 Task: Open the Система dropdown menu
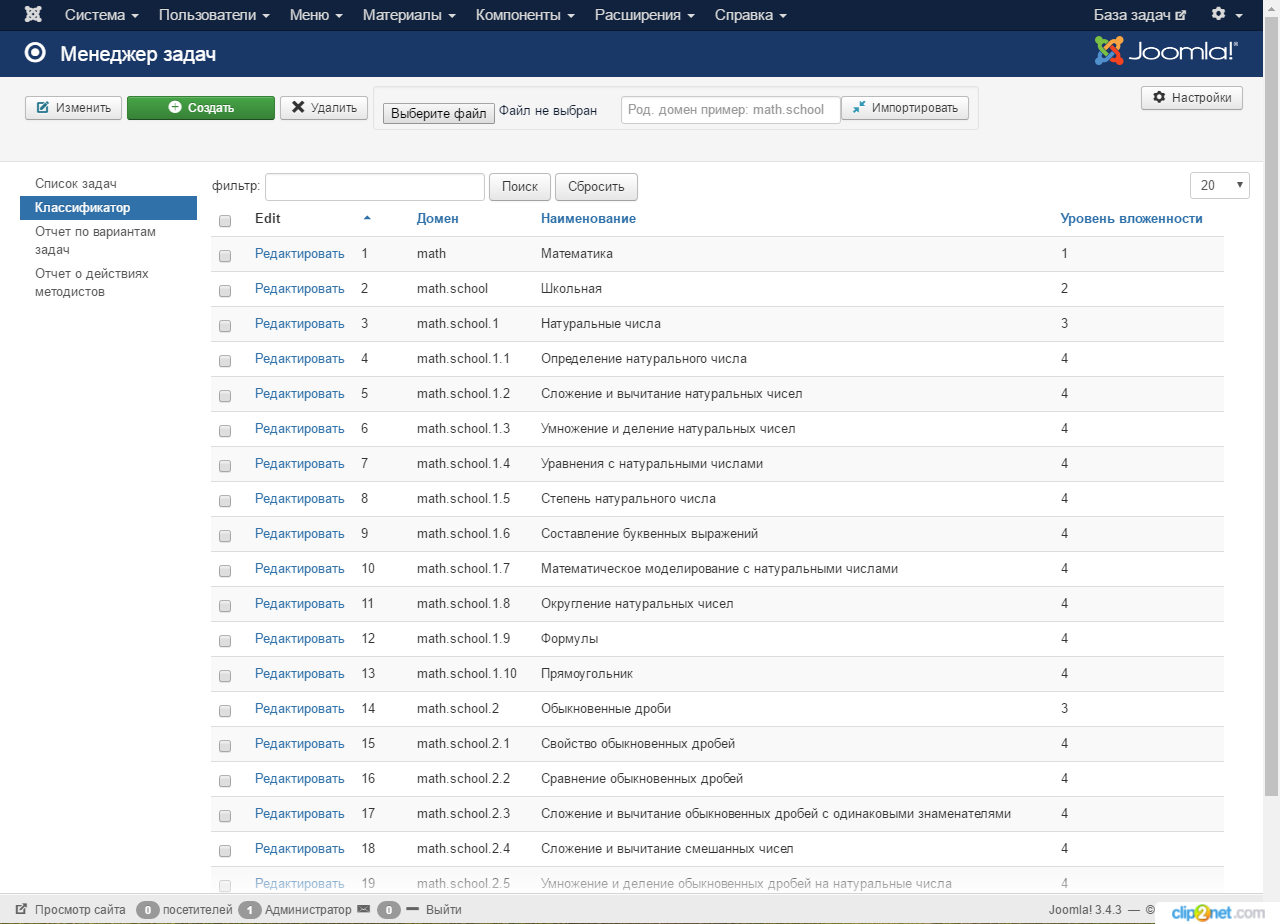point(102,15)
